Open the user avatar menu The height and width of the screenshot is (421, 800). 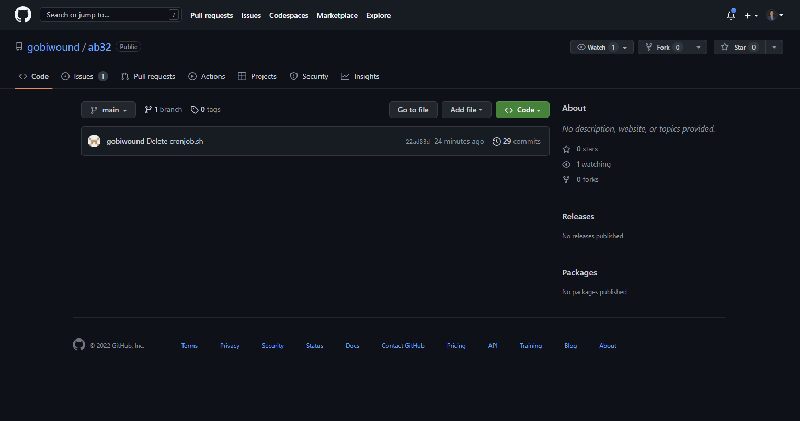(x=775, y=15)
